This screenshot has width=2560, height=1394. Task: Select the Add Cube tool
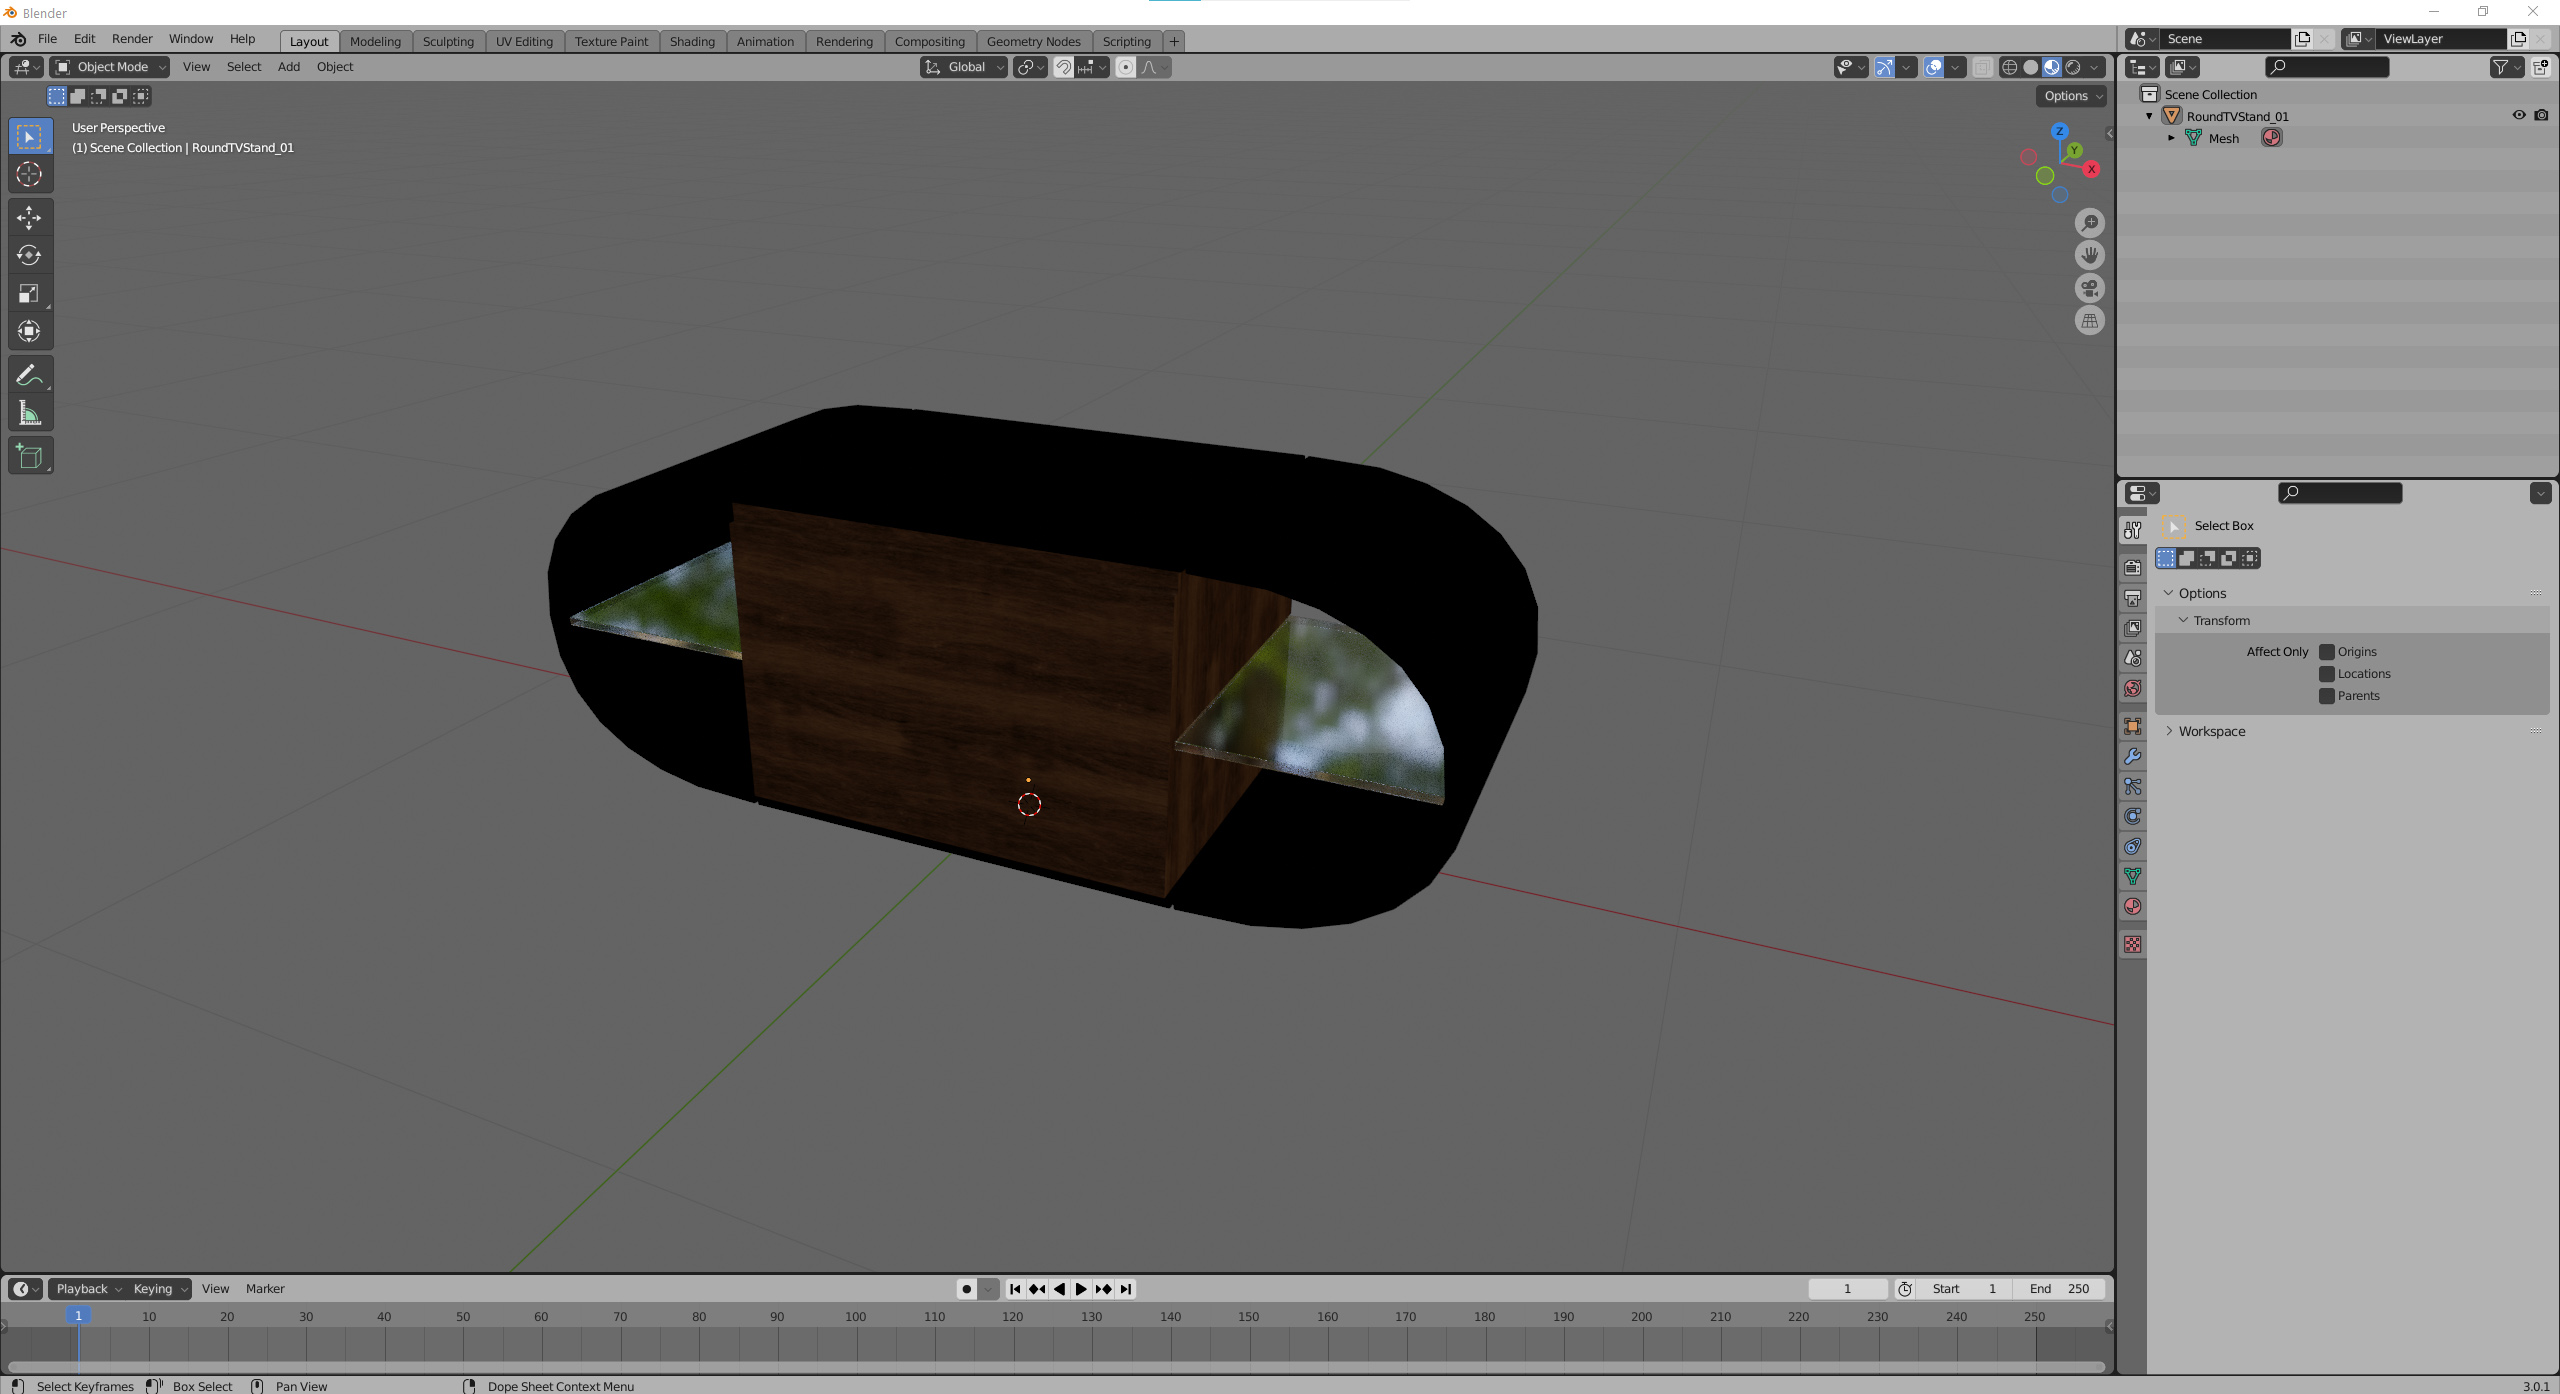(29, 456)
